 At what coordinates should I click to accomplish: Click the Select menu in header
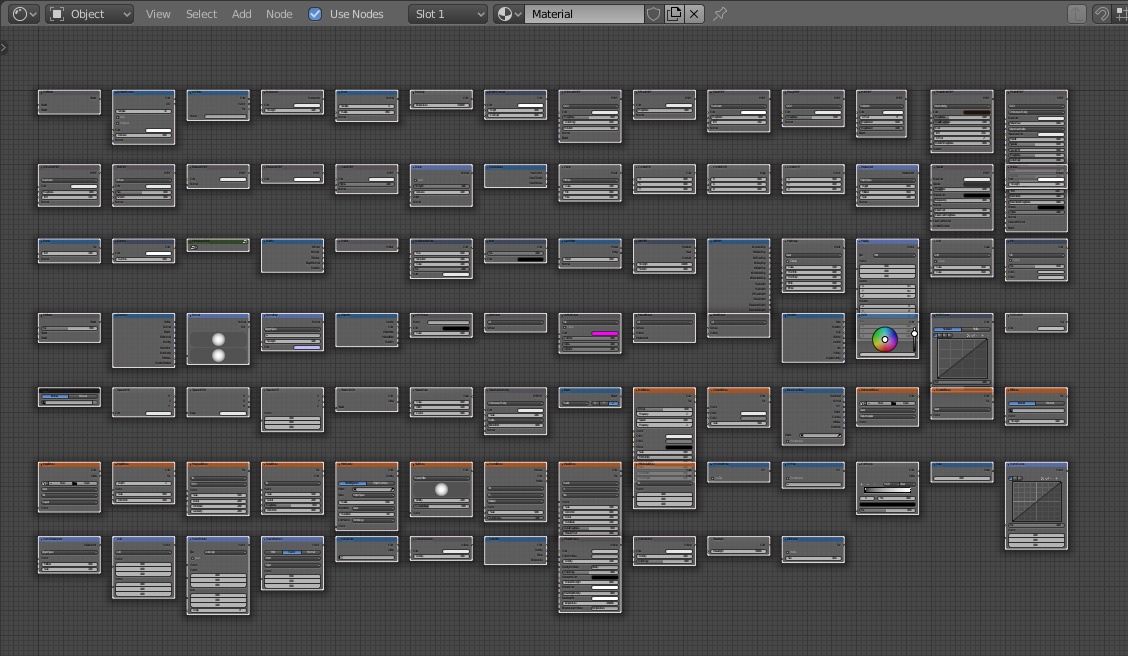coord(201,14)
